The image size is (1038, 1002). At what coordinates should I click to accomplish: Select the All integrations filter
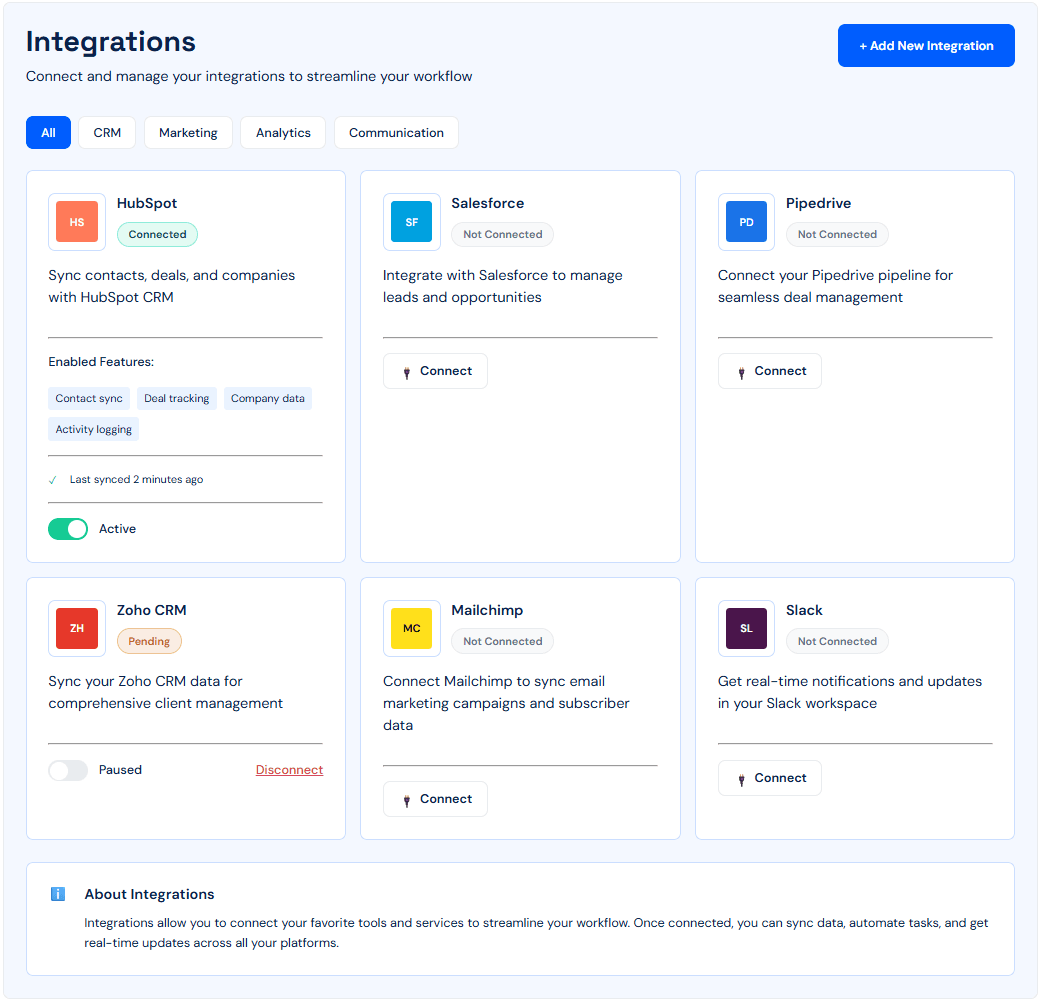48,132
